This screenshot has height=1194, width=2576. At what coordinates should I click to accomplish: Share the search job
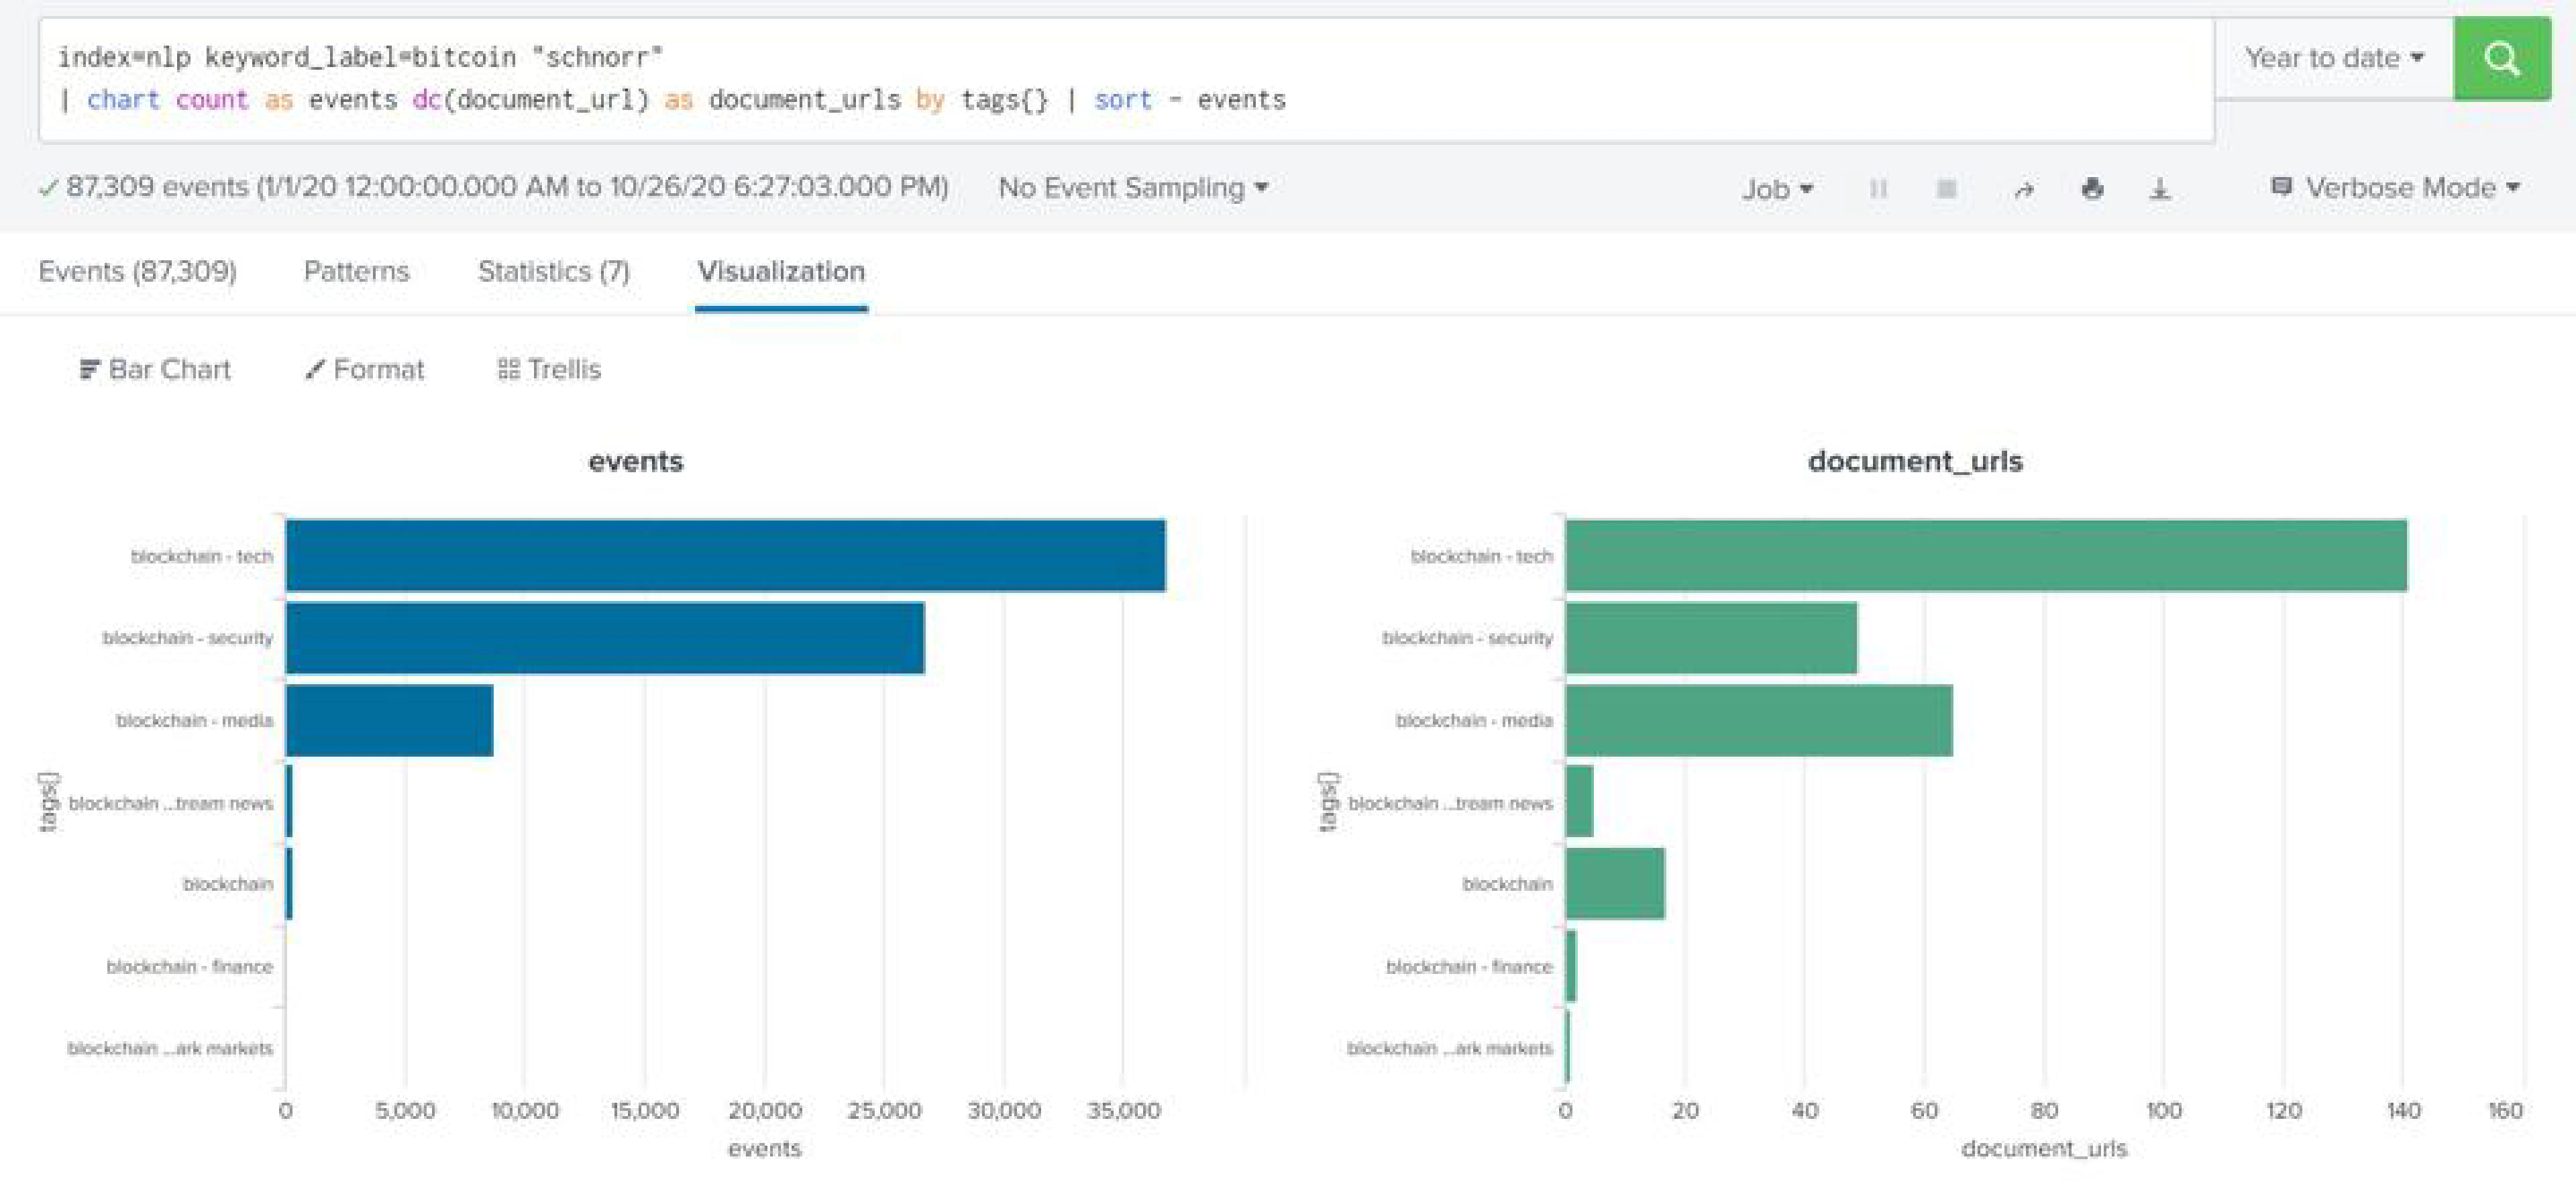coord(2024,189)
